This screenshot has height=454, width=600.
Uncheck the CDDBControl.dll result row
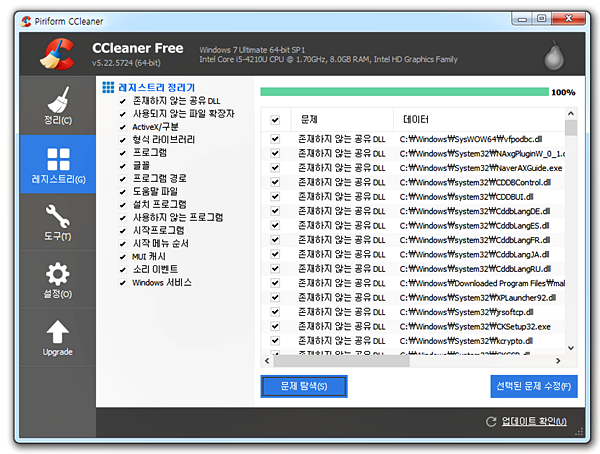click(x=275, y=182)
